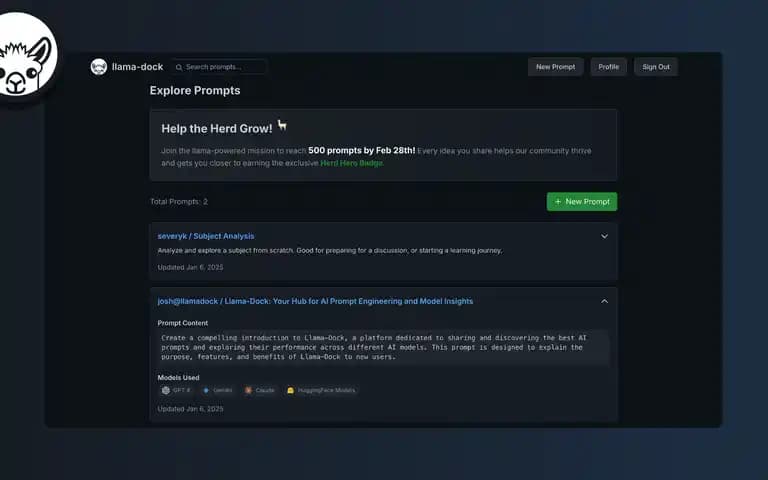
Task: Go to the Profile page
Action: click(608, 67)
